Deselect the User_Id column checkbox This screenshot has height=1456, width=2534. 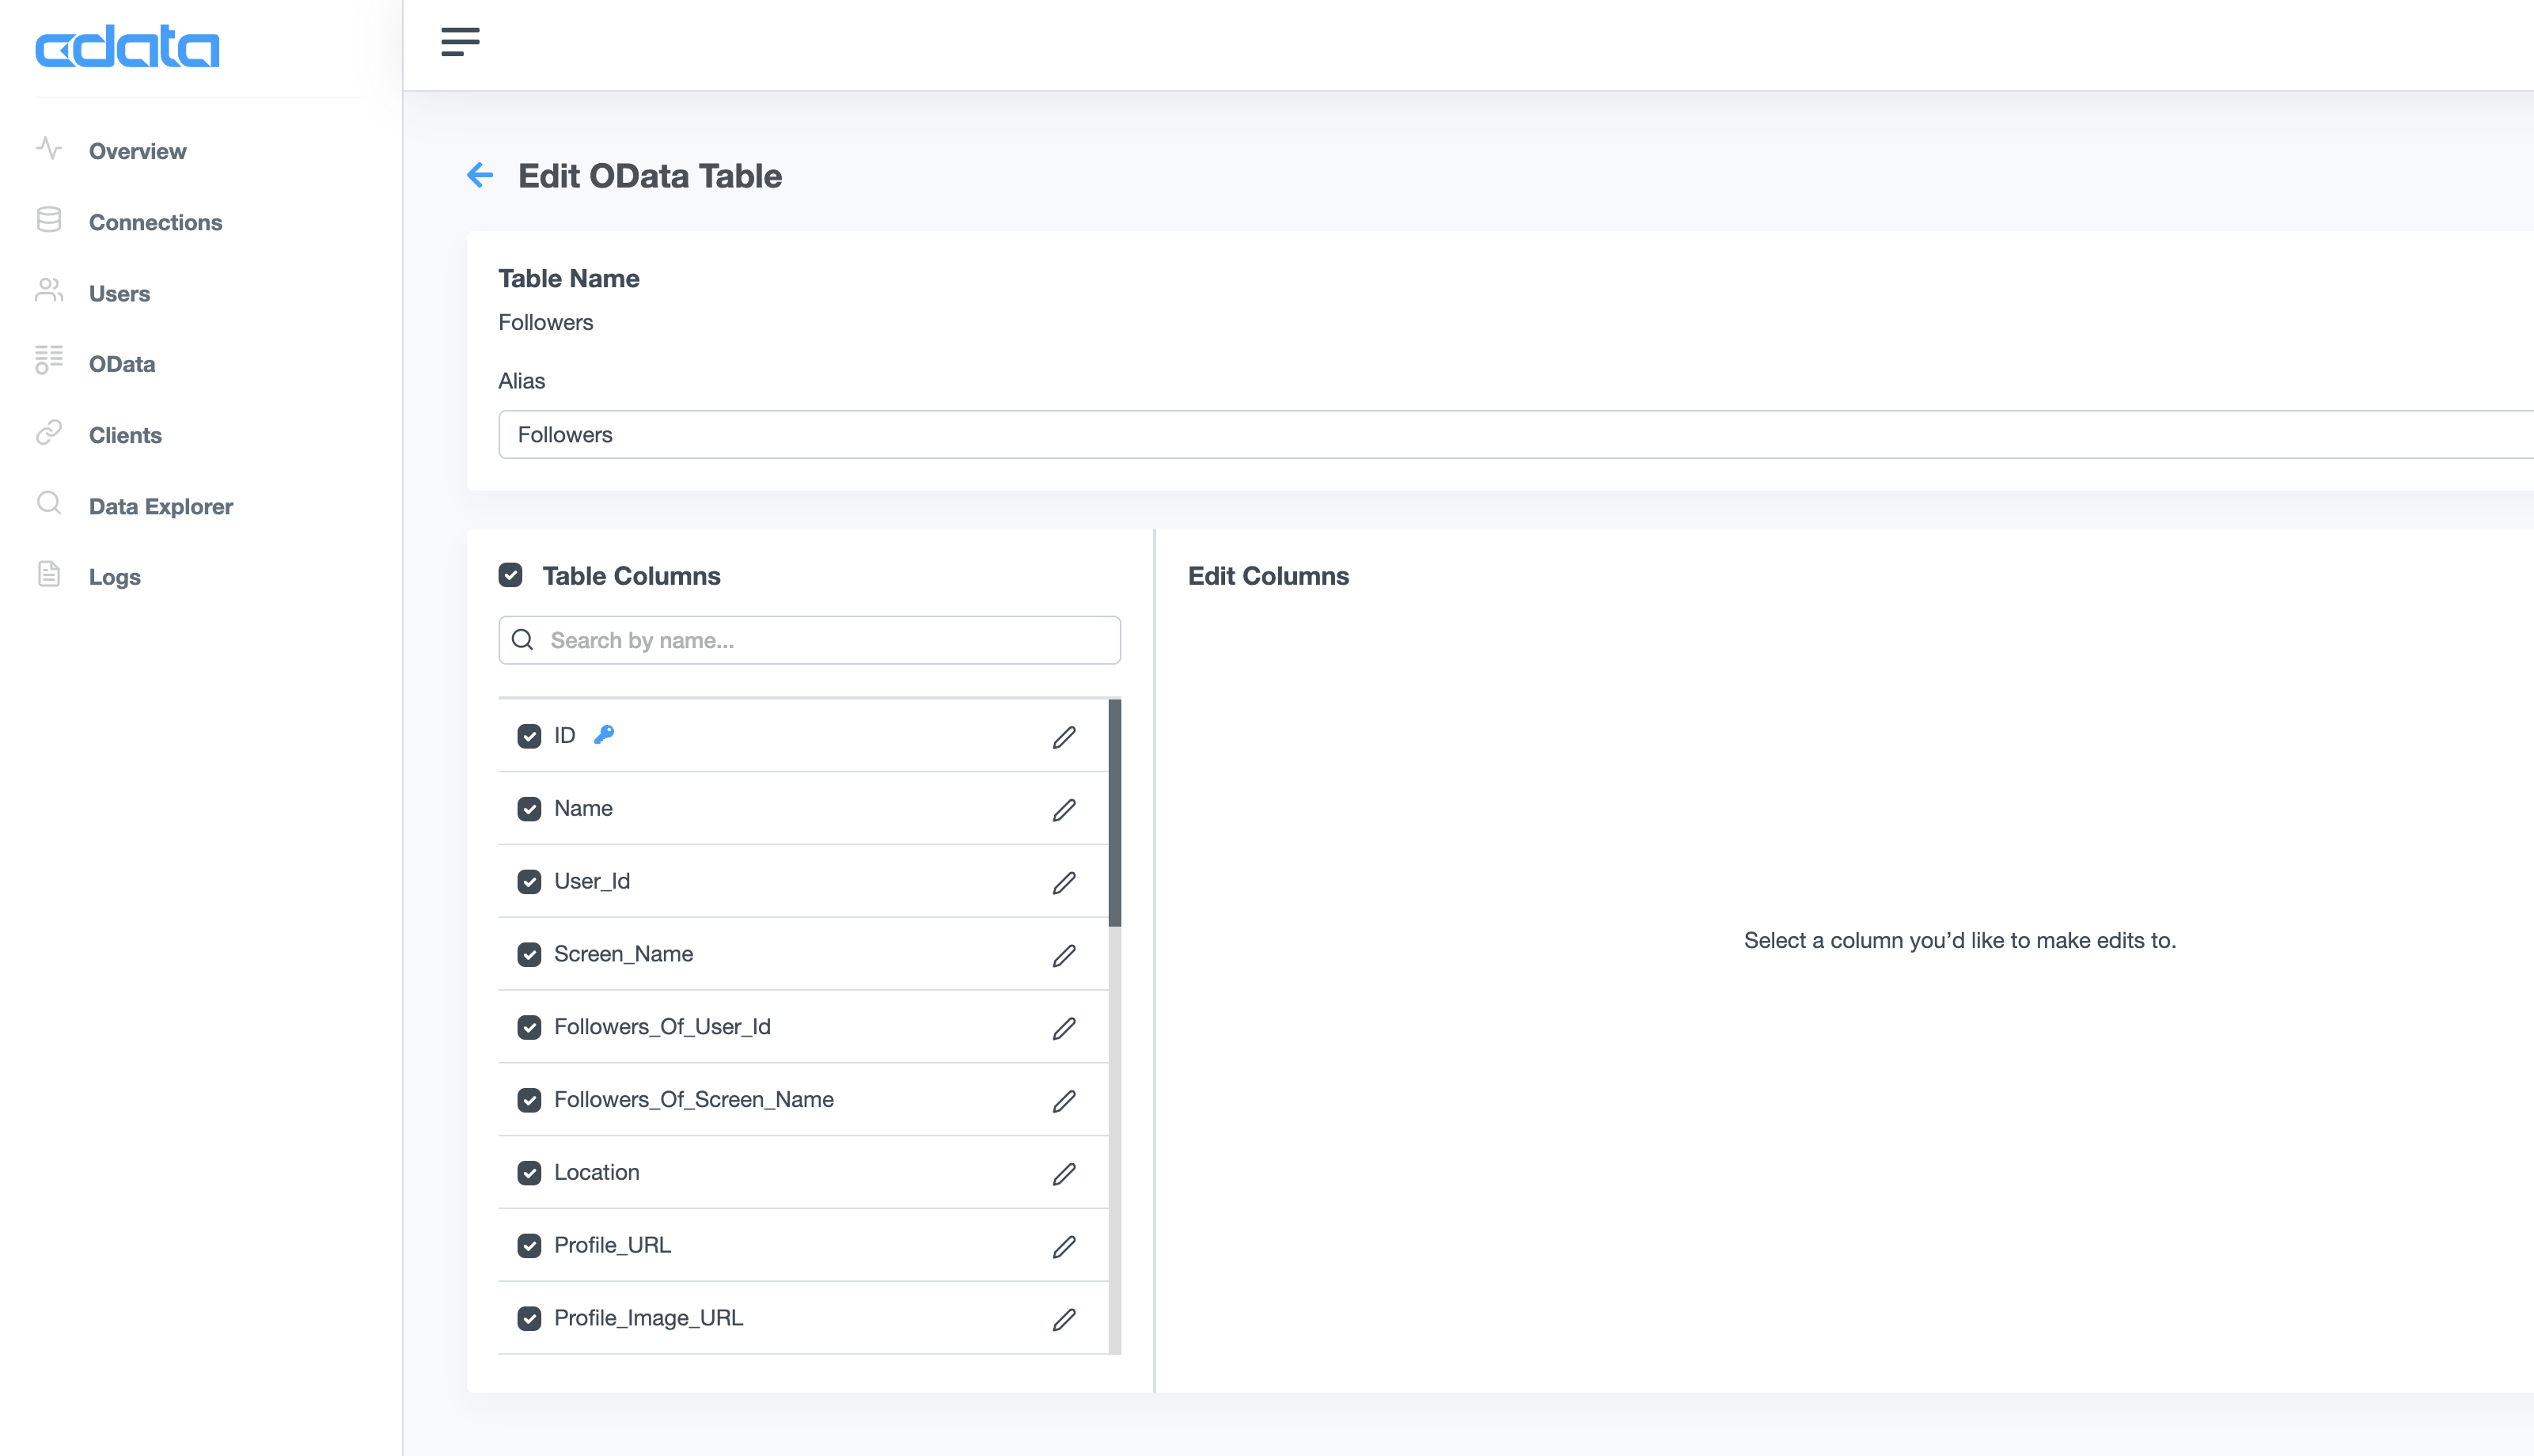529,881
